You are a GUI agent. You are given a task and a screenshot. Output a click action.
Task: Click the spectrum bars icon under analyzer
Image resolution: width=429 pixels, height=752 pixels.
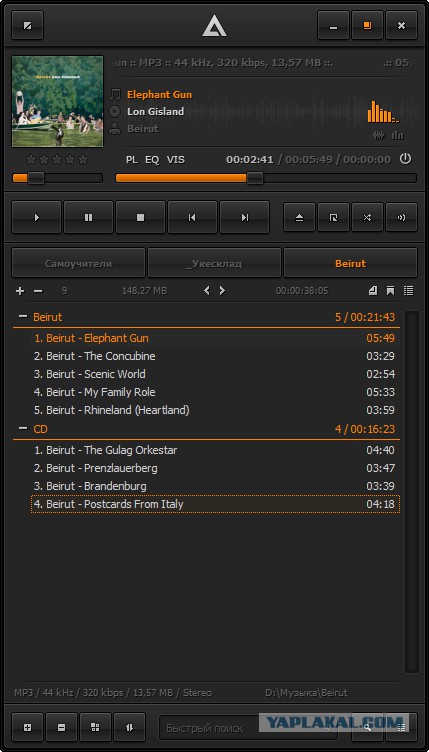(x=397, y=135)
